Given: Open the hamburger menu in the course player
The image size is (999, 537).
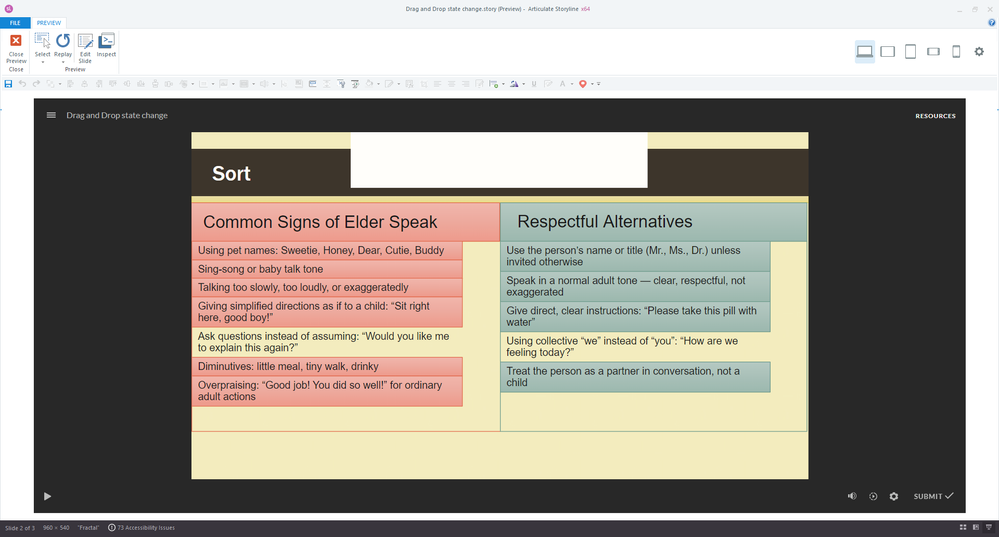Looking at the screenshot, I should [x=51, y=115].
